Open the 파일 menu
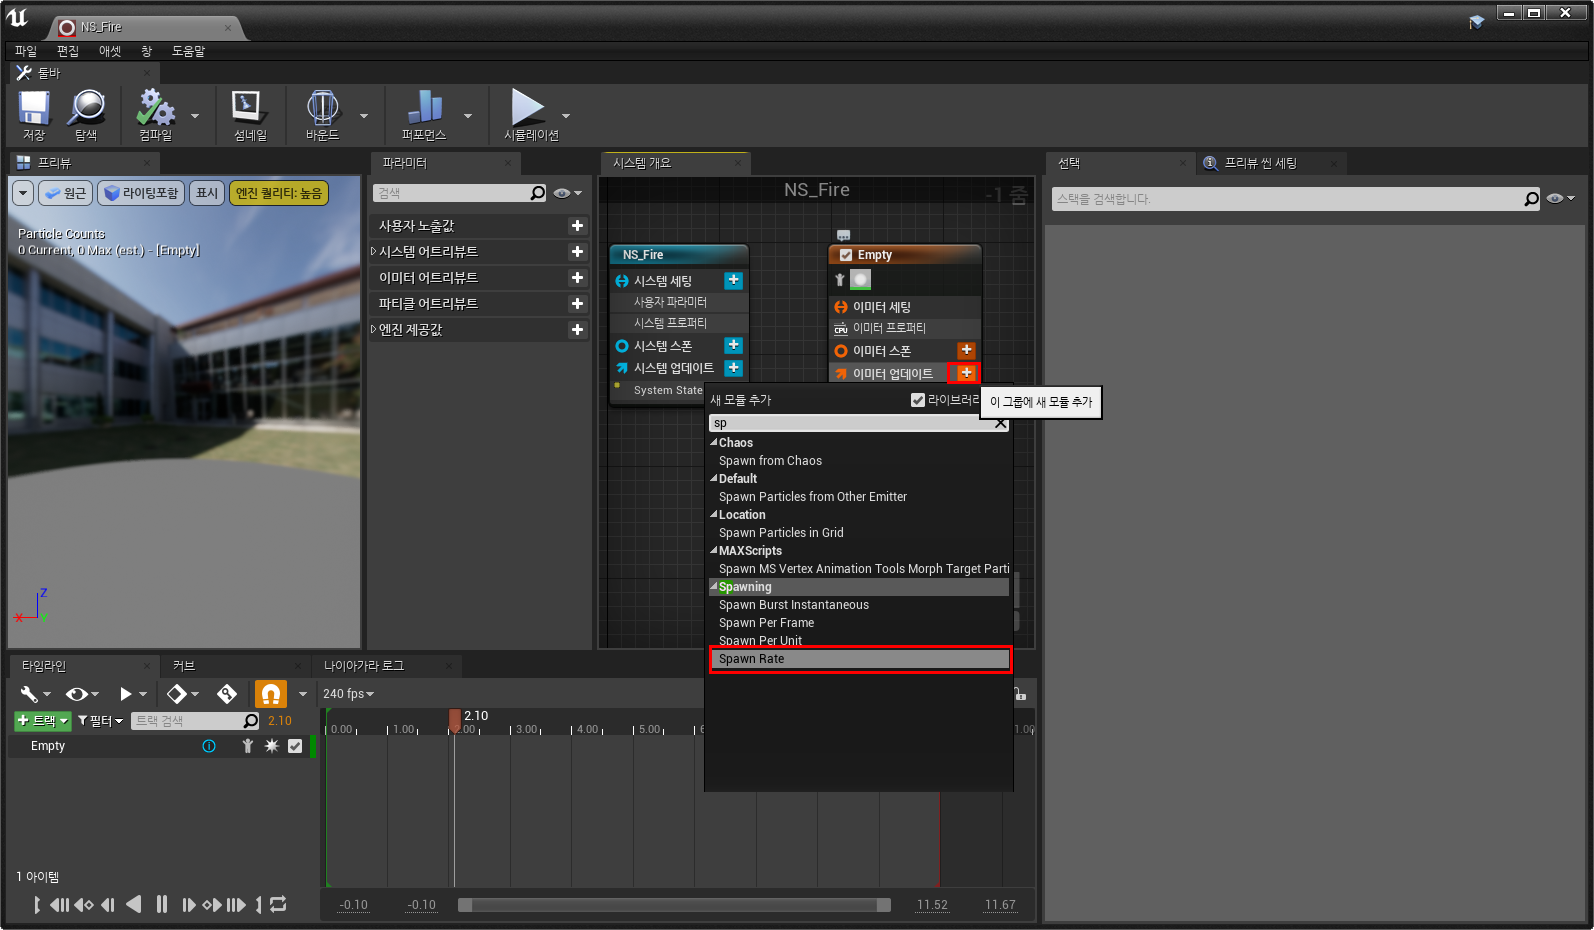This screenshot has width=1594, height=930. pos(26,51)
